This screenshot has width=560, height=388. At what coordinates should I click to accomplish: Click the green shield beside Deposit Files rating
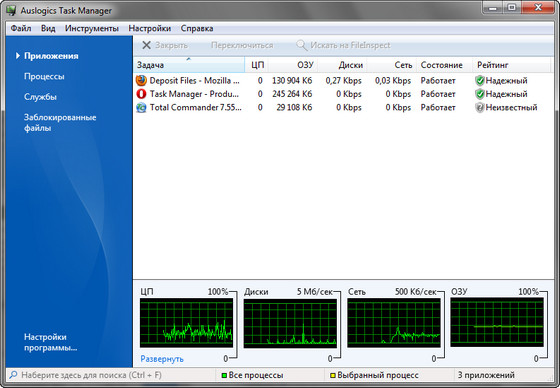click(480, 80)
